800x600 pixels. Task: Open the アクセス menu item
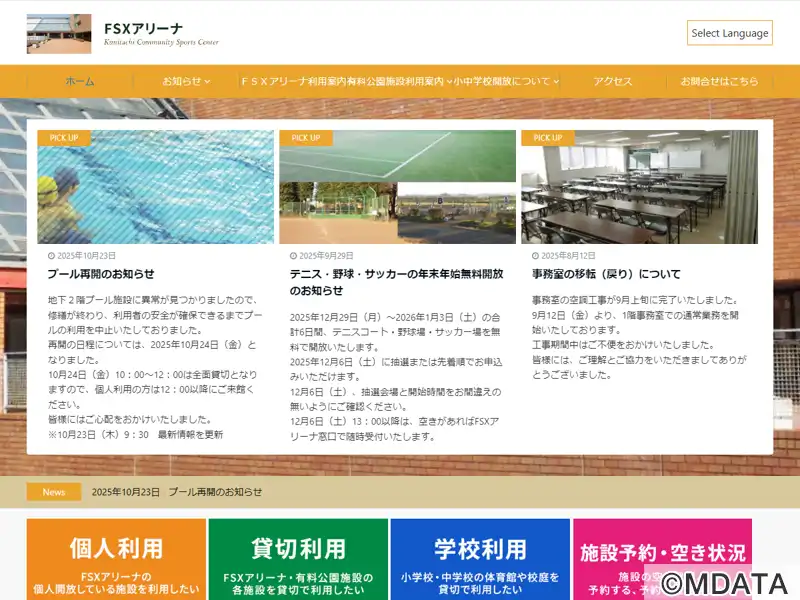point(613,81)
